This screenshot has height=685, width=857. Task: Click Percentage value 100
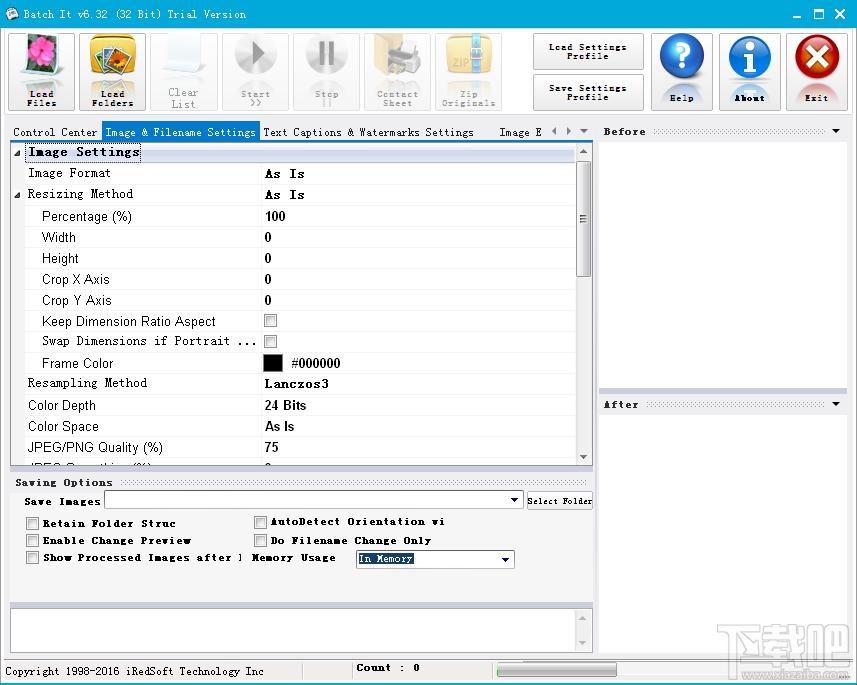click(275, 216)
